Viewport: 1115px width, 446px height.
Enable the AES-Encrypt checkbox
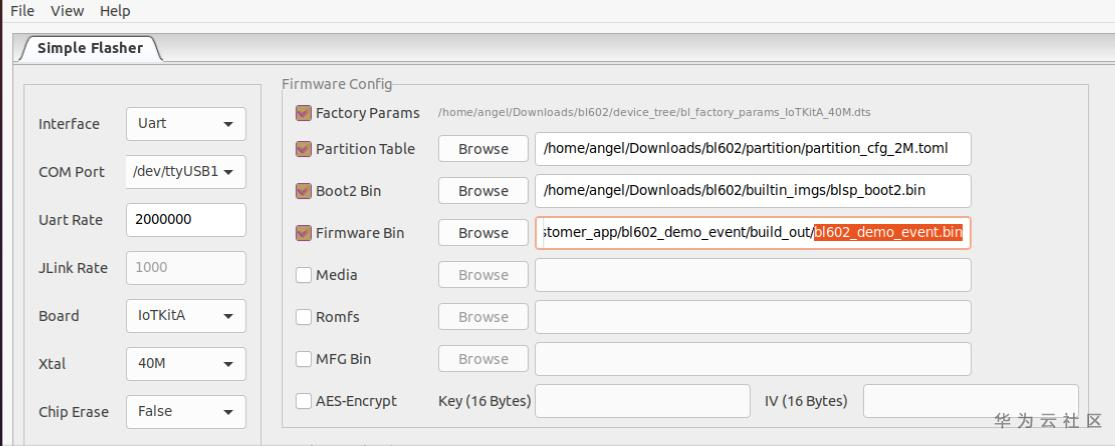pyautogui.click(x=304, y=401)
